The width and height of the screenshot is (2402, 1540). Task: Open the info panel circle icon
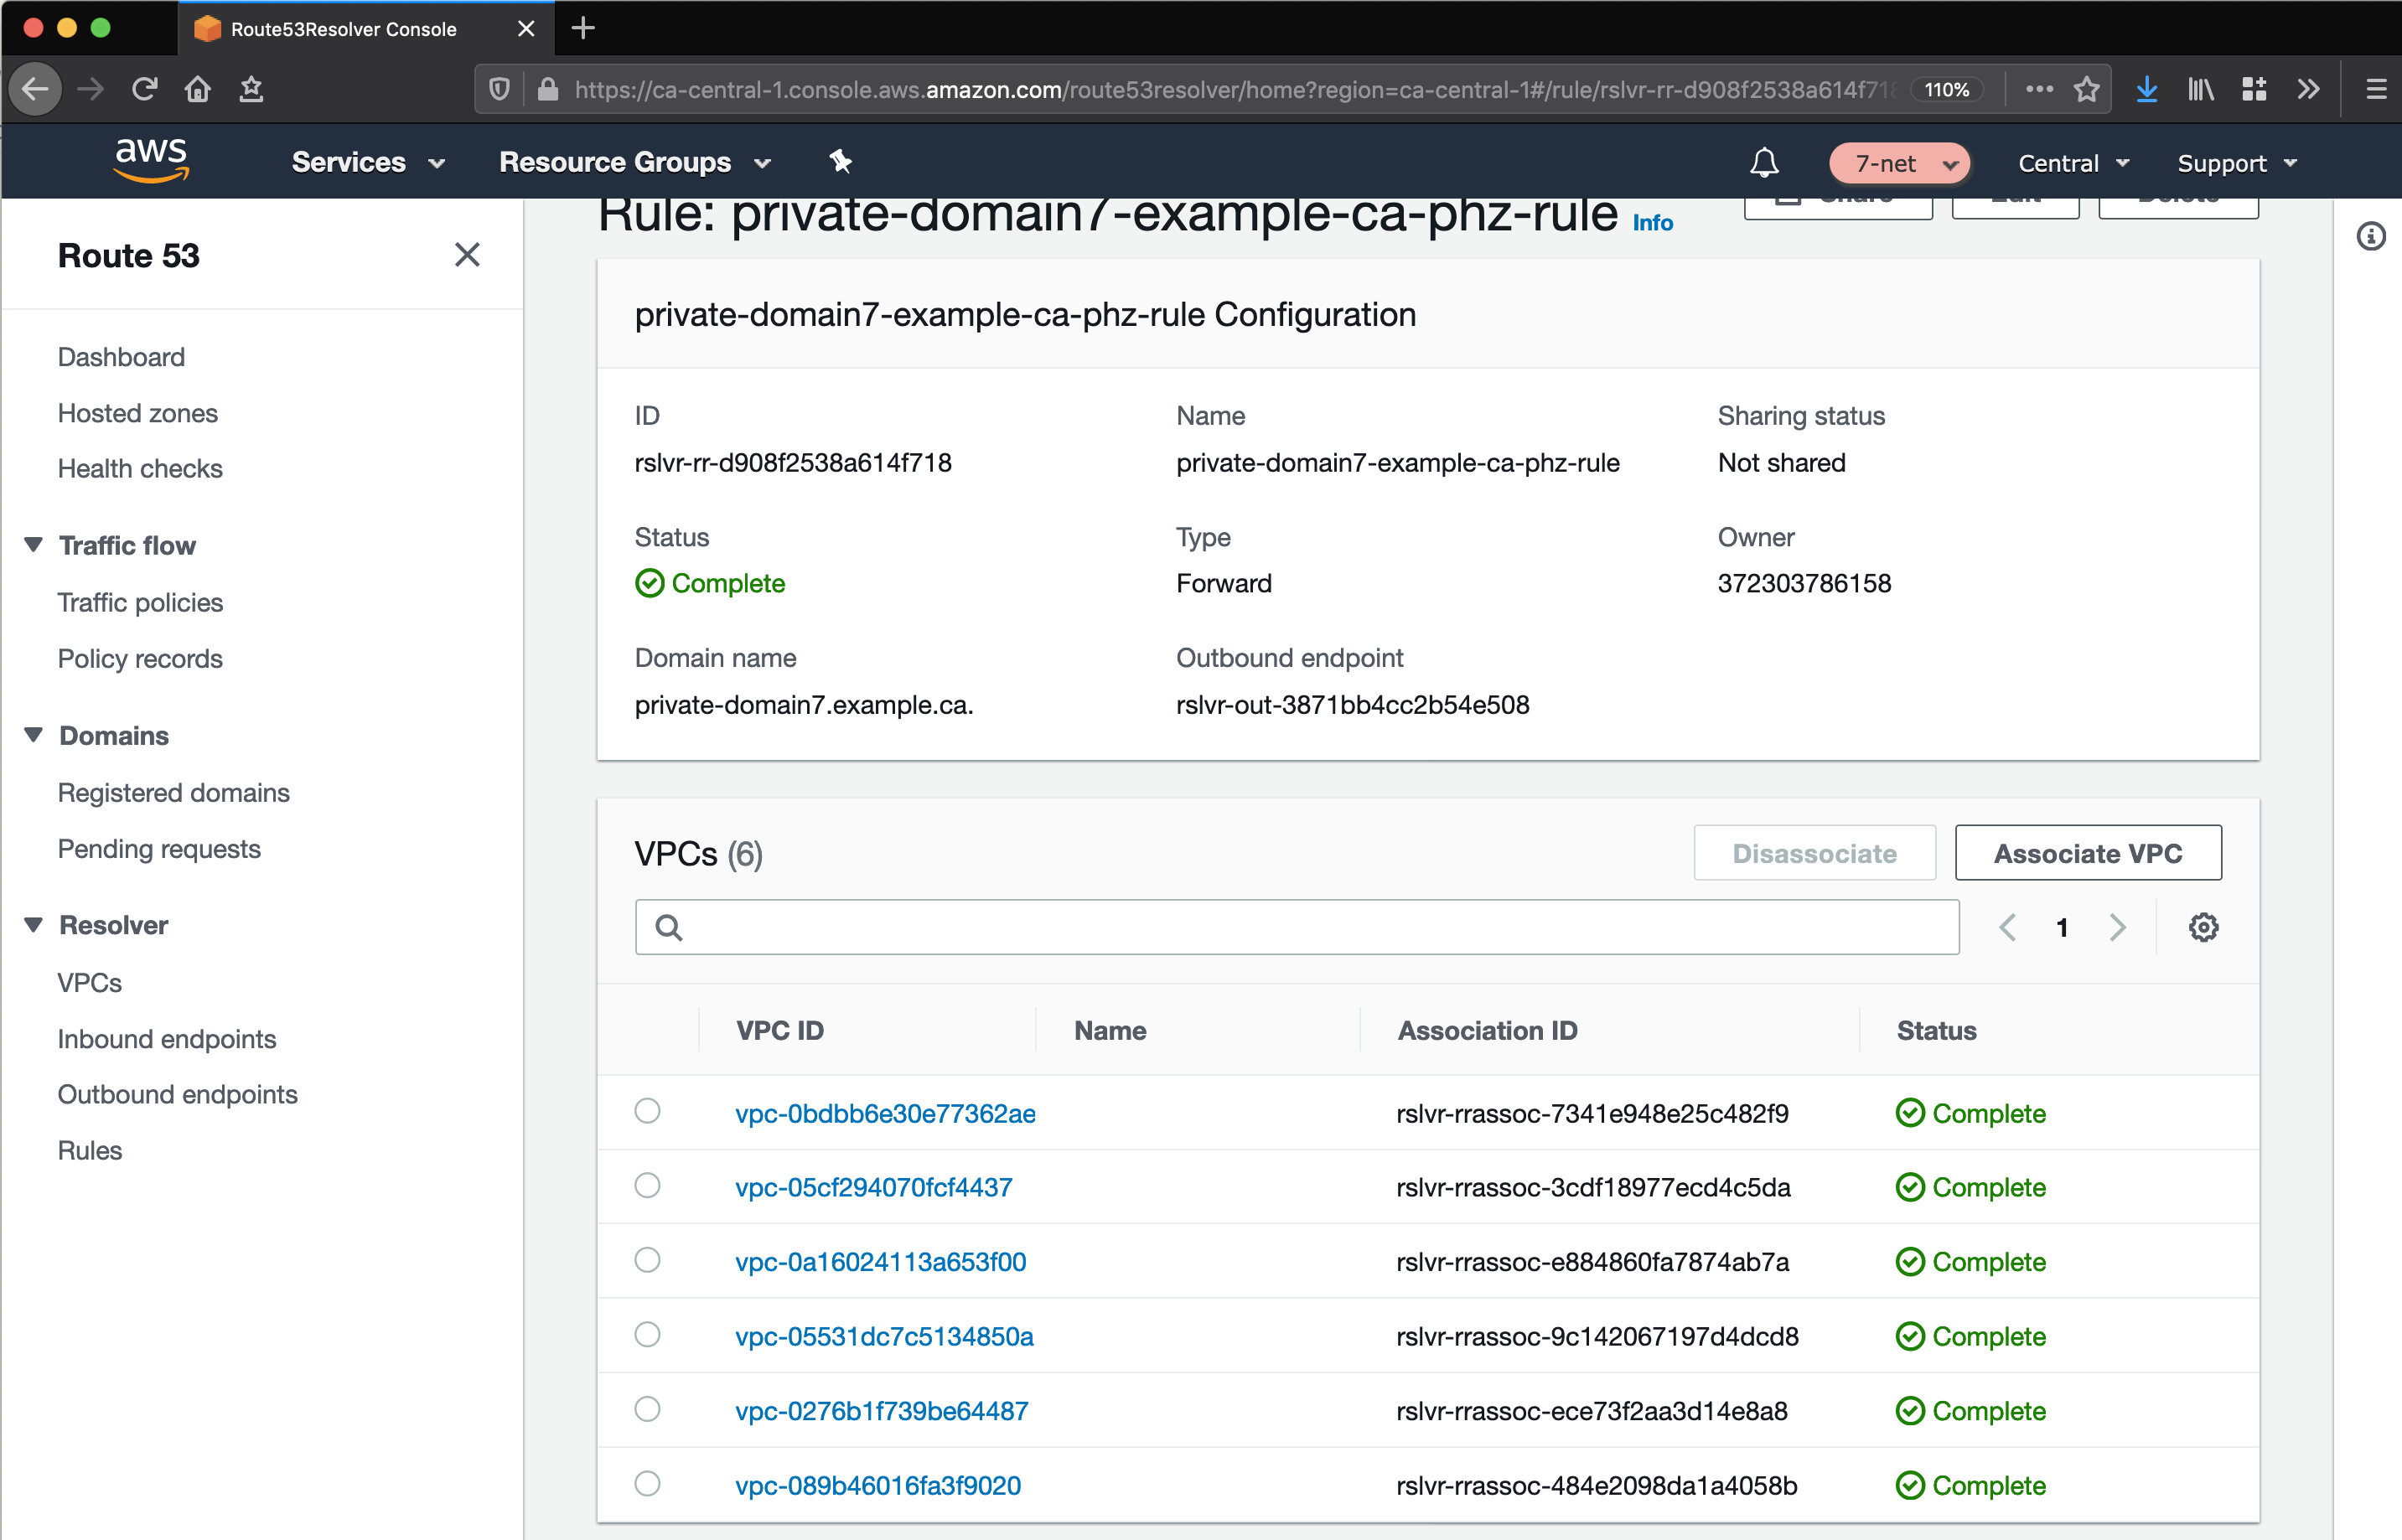click(x=2370, y=237)
